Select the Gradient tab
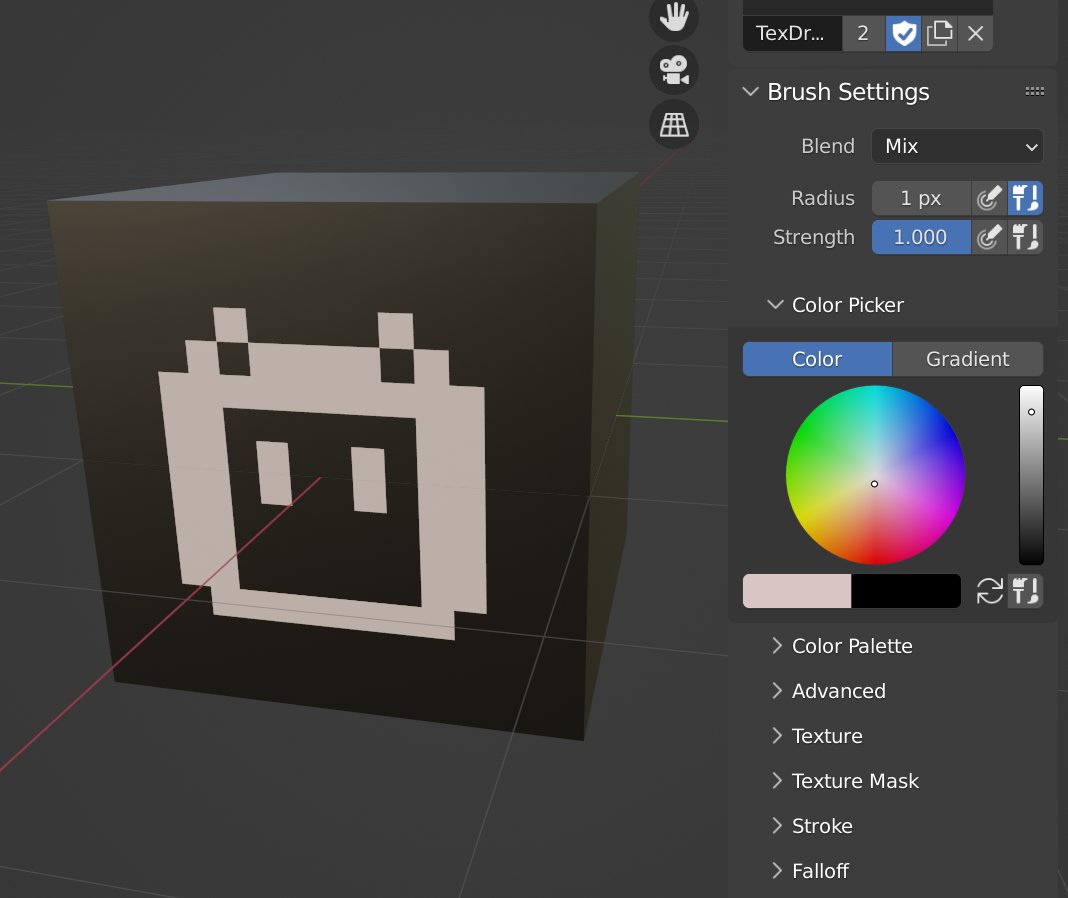The image size is (1068, 898). pyautogui.click(x=967, y=359)
